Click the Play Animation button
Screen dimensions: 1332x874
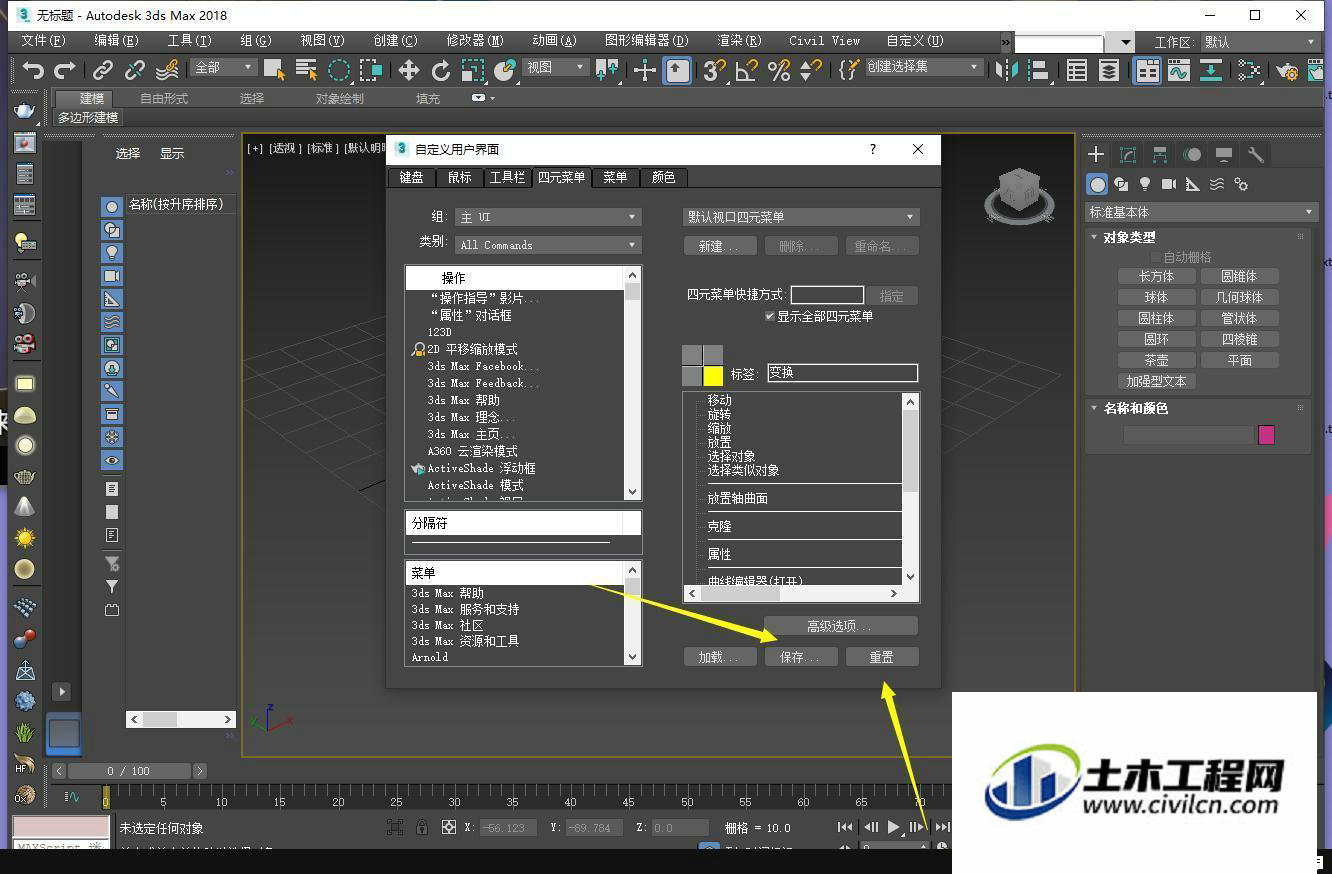(x=893, y=827)
